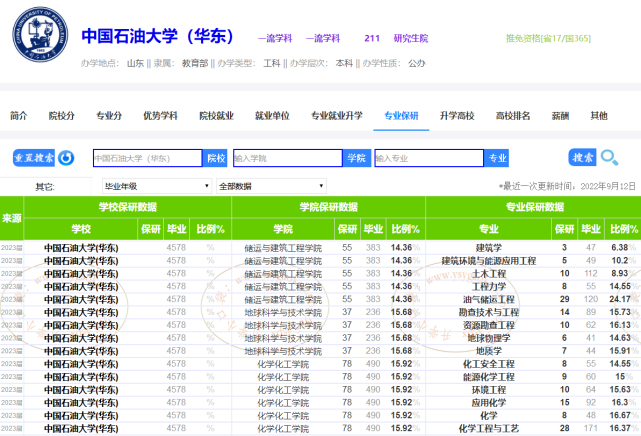The height and width of the screenshot is (436, 641).
Task: Click the 应用化学 major cell
Action: coord(489,402)
